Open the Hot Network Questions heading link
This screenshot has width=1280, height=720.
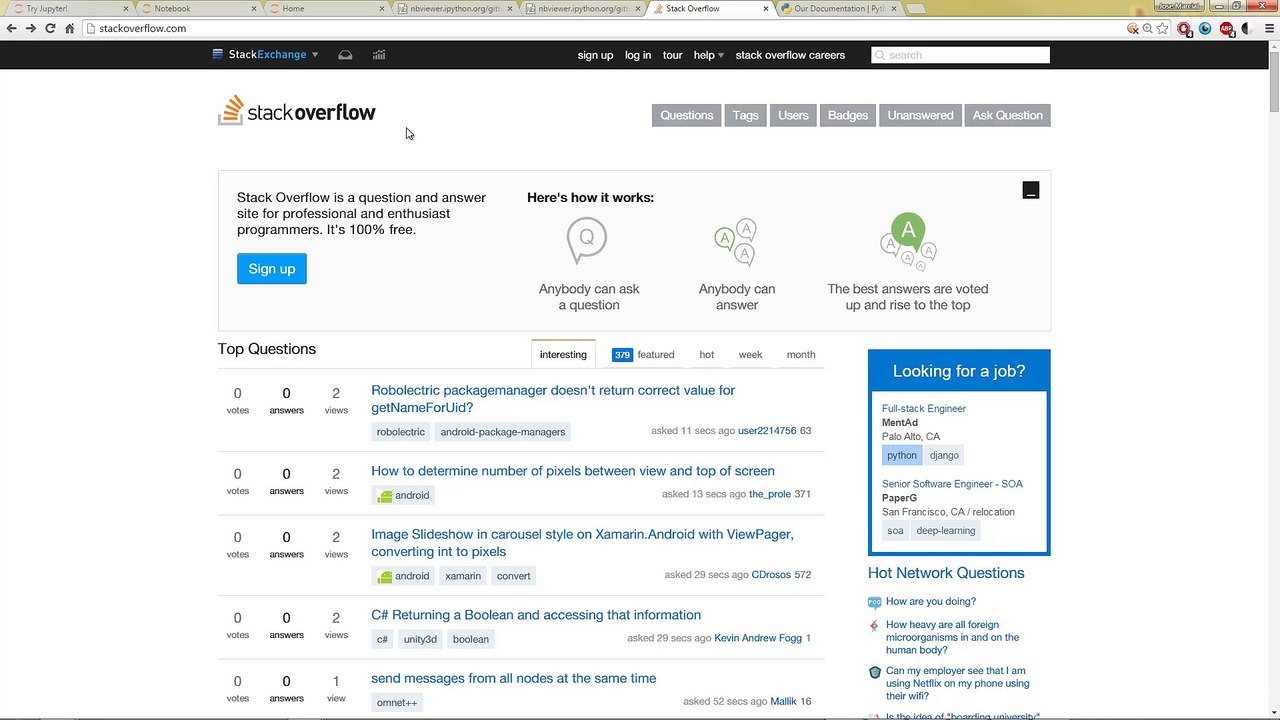tap(946, 573)
